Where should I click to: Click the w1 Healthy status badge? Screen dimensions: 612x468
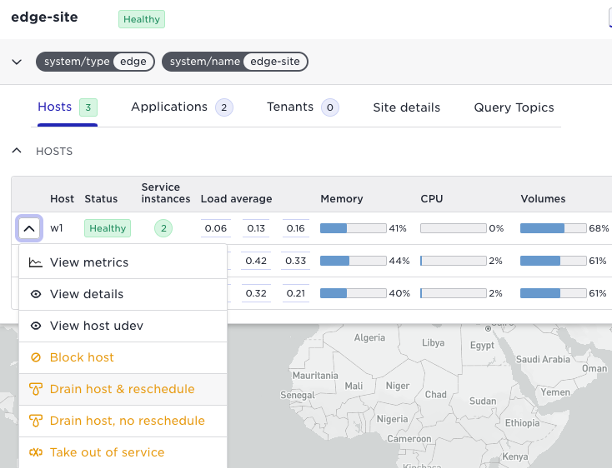point(107,228)
